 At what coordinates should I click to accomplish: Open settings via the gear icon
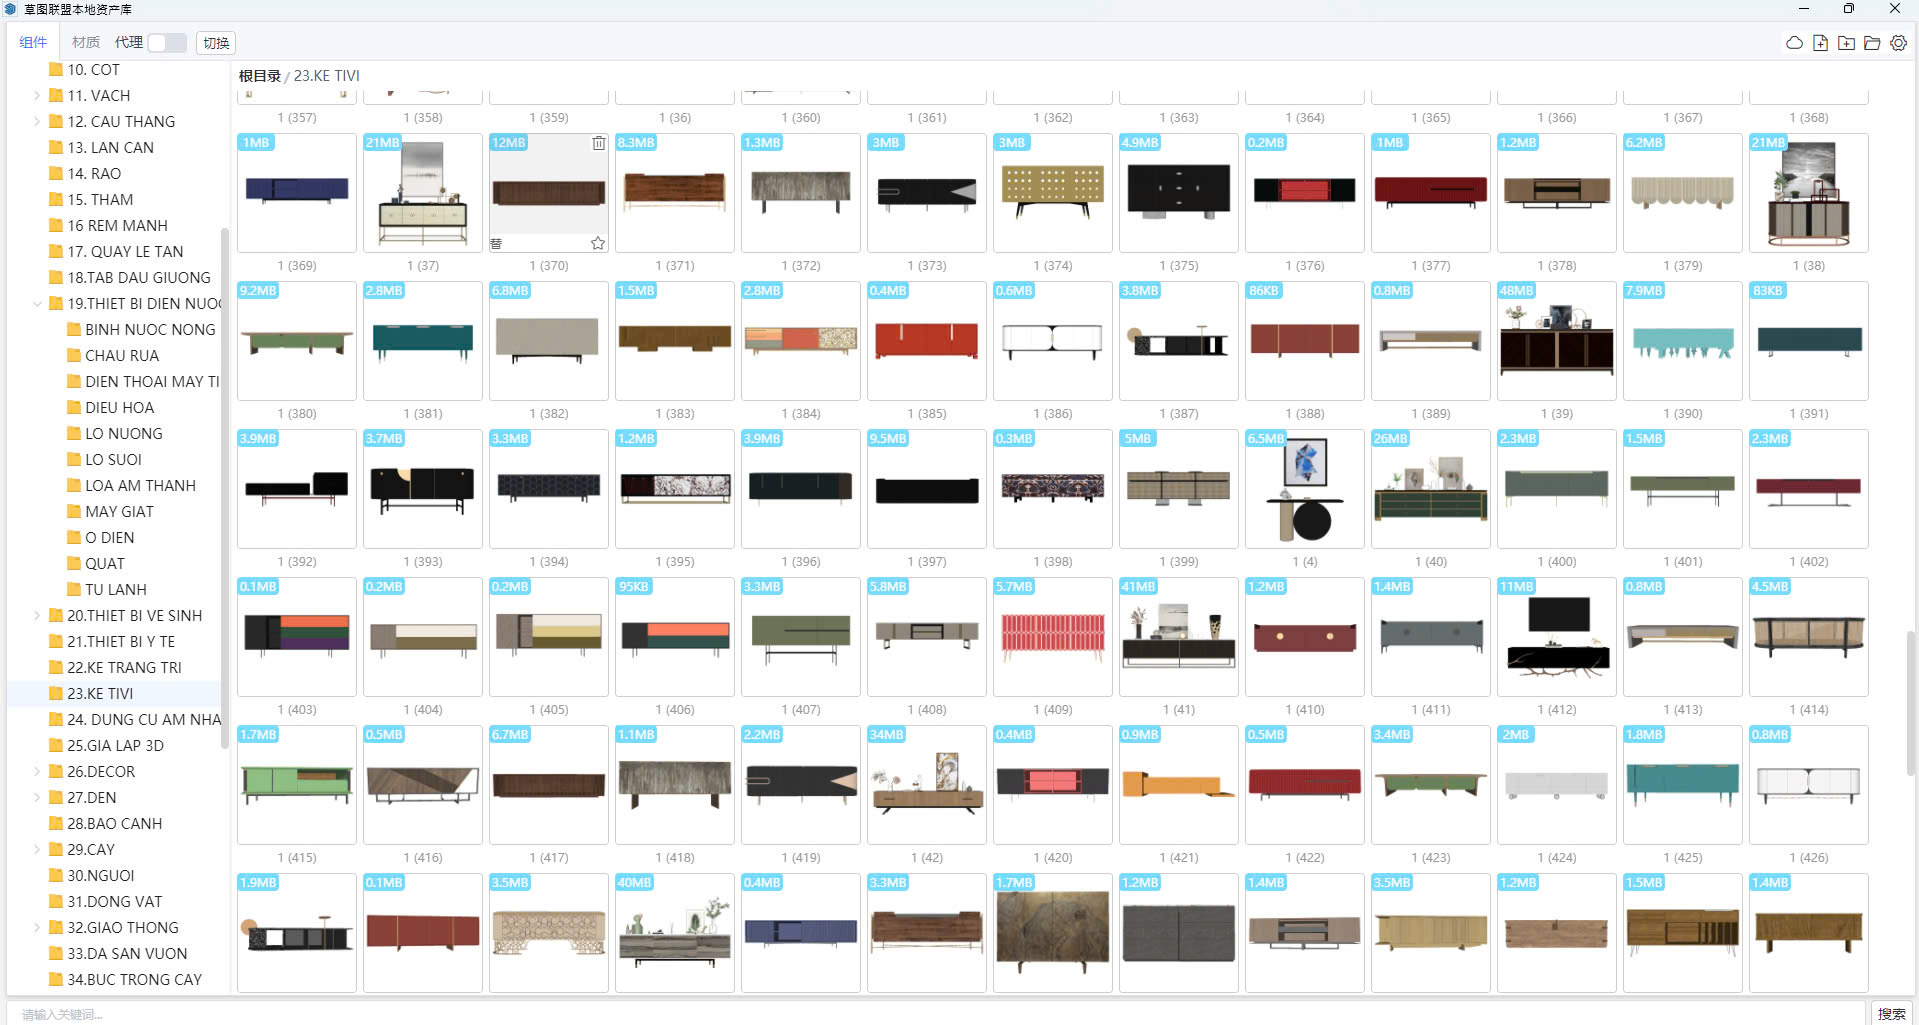(1898, 43)
